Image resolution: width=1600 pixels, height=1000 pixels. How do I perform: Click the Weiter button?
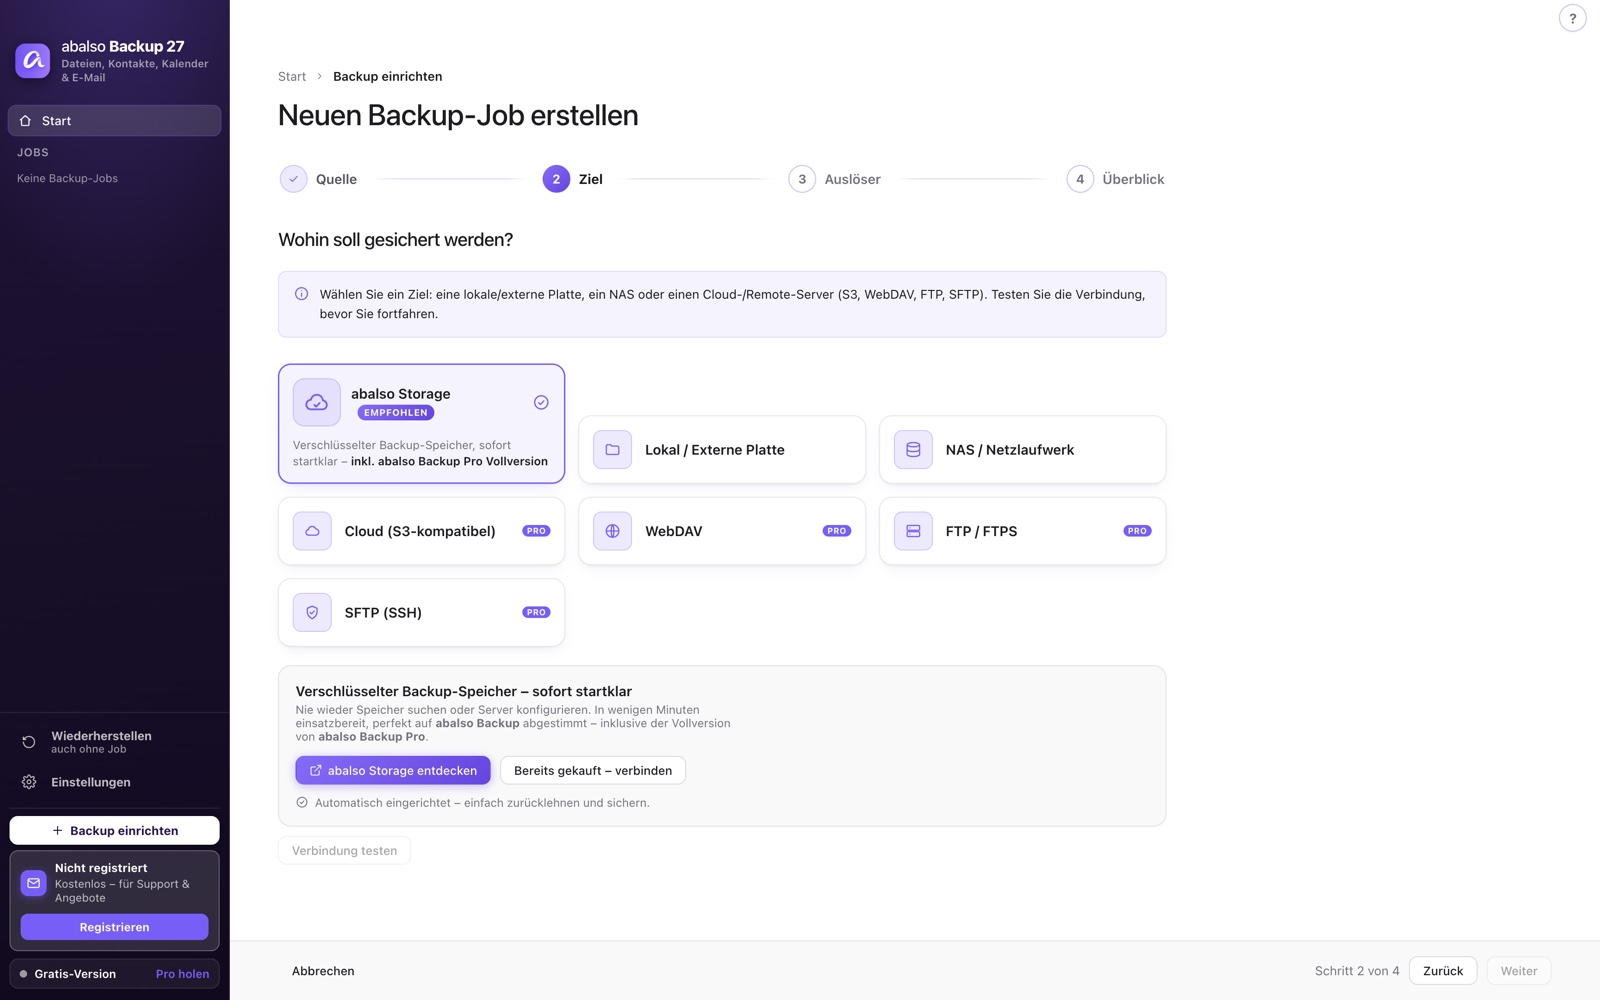1519,971
